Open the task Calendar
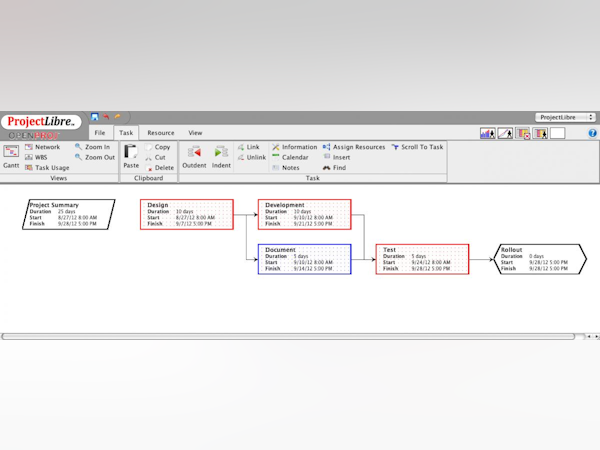The height and width of the screenshot is (450, 600). pyautogui.click(x=290, y=157)
